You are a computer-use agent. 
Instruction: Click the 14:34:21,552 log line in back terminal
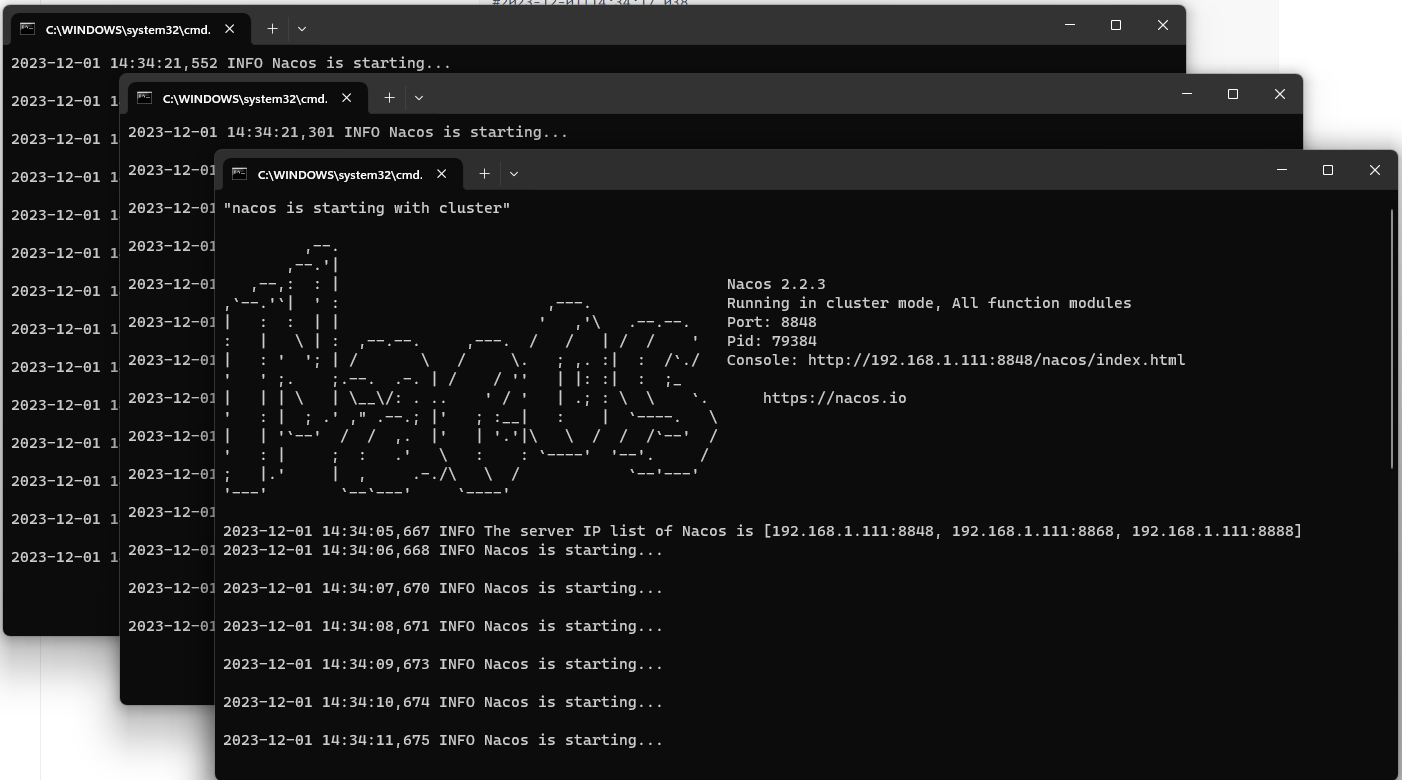tap(231, 63)
